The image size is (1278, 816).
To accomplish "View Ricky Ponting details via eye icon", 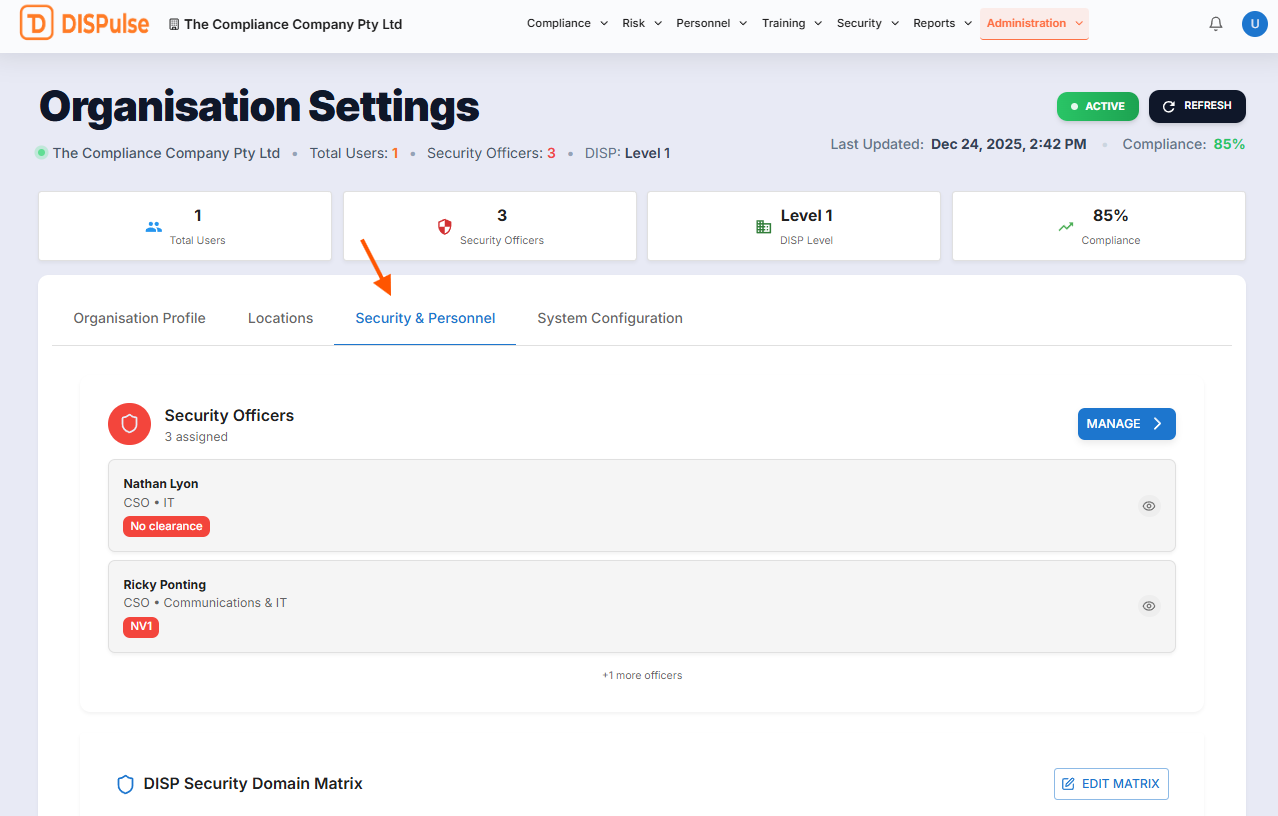I will point(1149,606).
